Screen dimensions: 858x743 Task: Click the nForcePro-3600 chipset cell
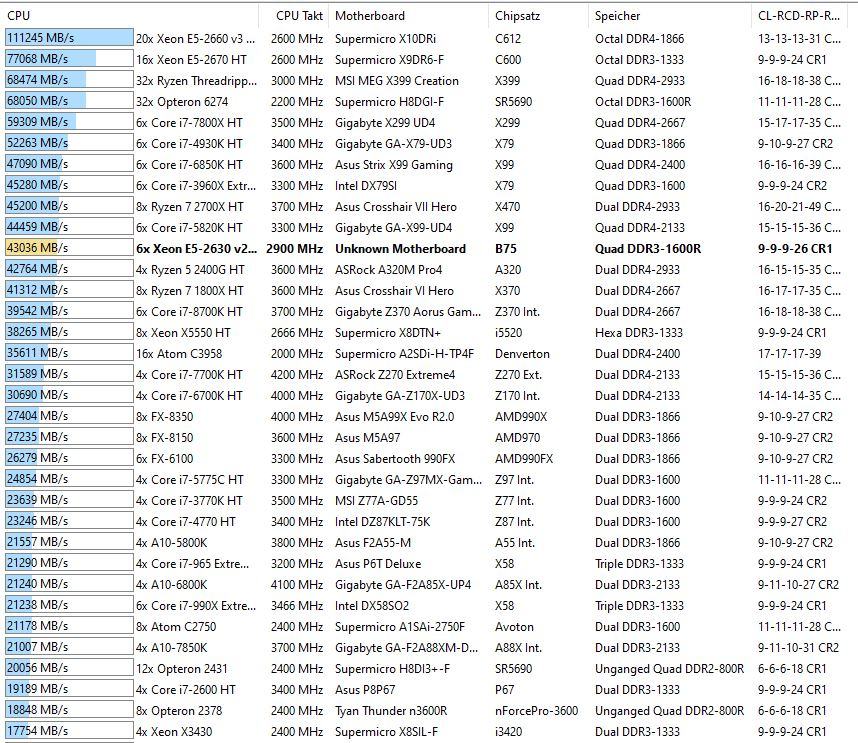tap(536, 711)
